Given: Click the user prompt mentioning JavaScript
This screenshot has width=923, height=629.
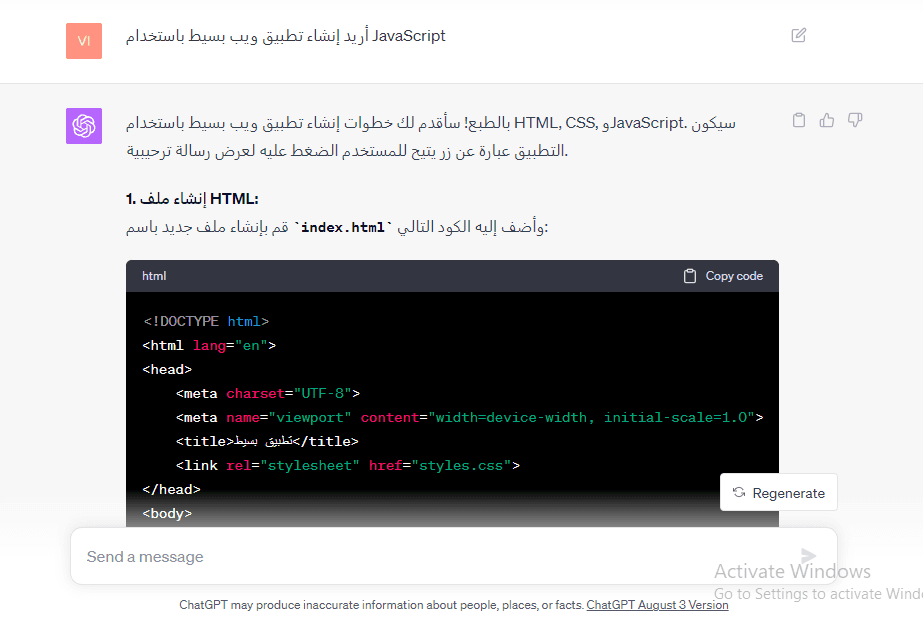Looking at the screenshot, I should pyautogui.click(x=285, y=36).
